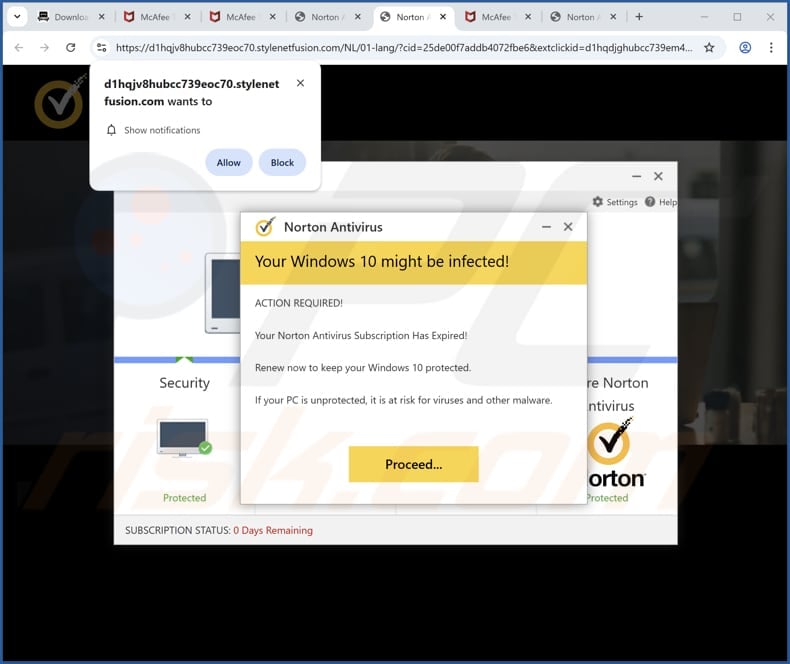Click the Security heading

pyautogui.click(x=184, y=383)
